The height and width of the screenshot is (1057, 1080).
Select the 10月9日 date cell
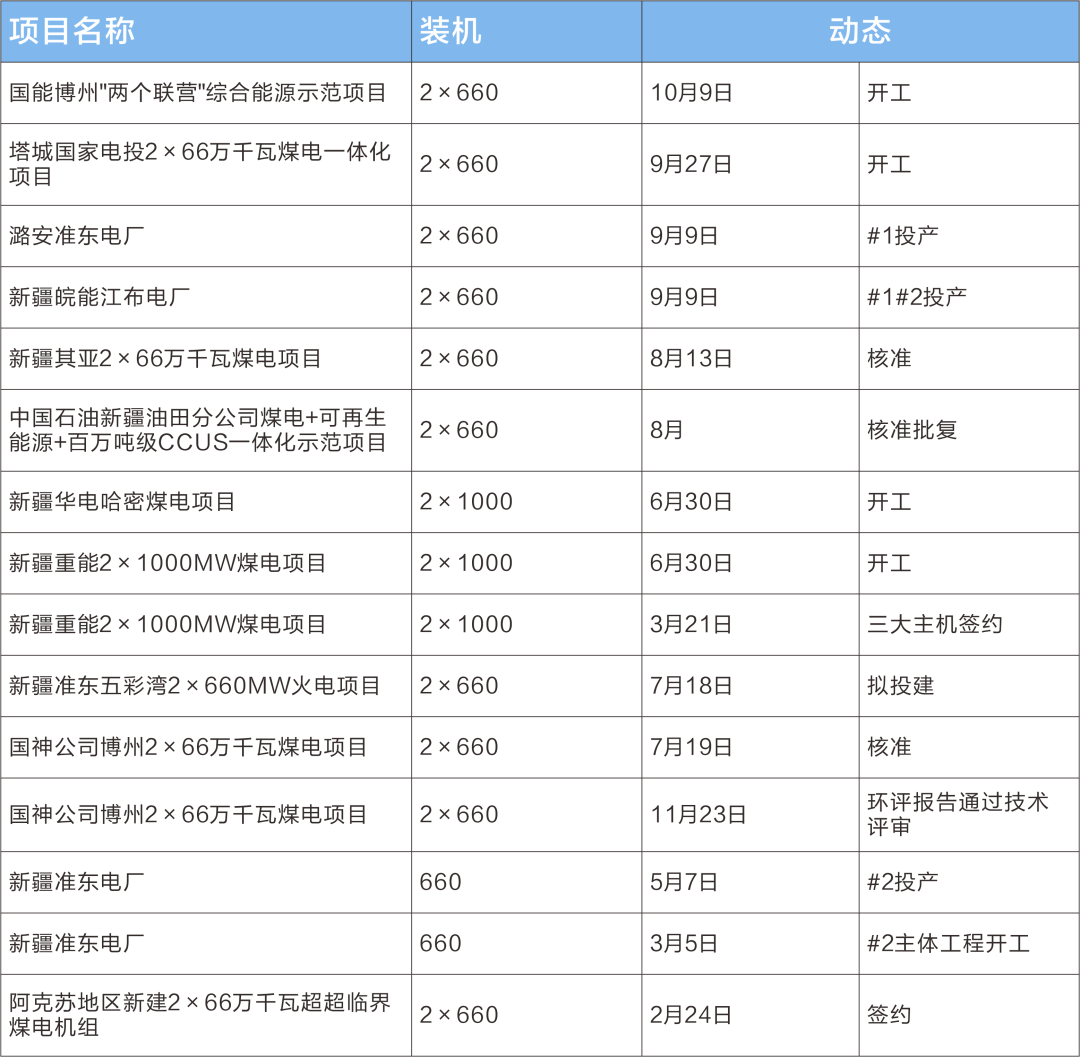751,93
